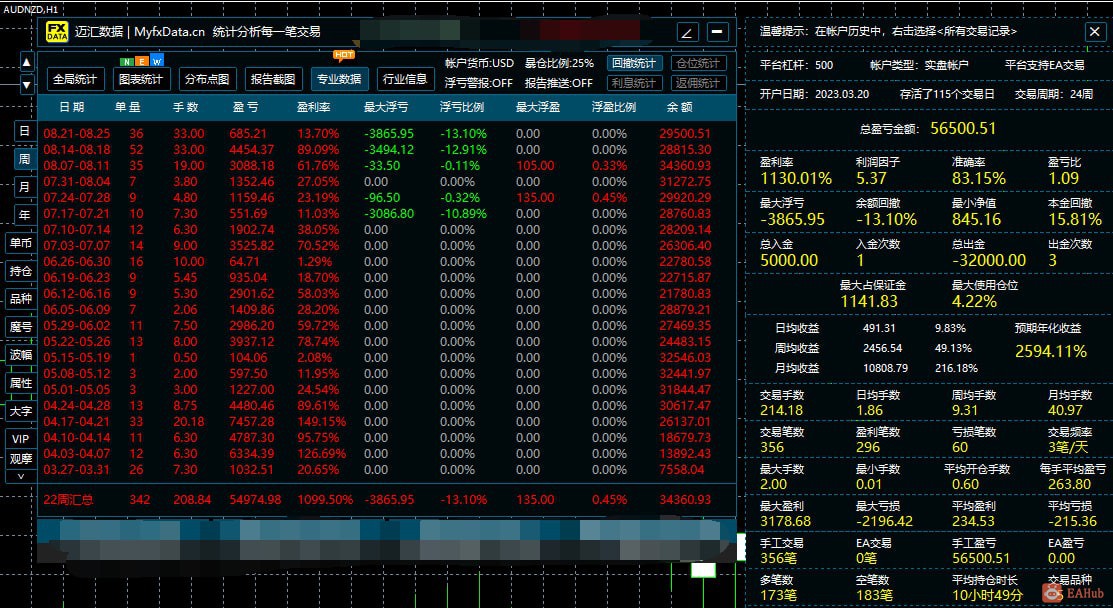Toggle 返佣统计 rebate statistics
The image size is (1113, 608).
[698, 83]
